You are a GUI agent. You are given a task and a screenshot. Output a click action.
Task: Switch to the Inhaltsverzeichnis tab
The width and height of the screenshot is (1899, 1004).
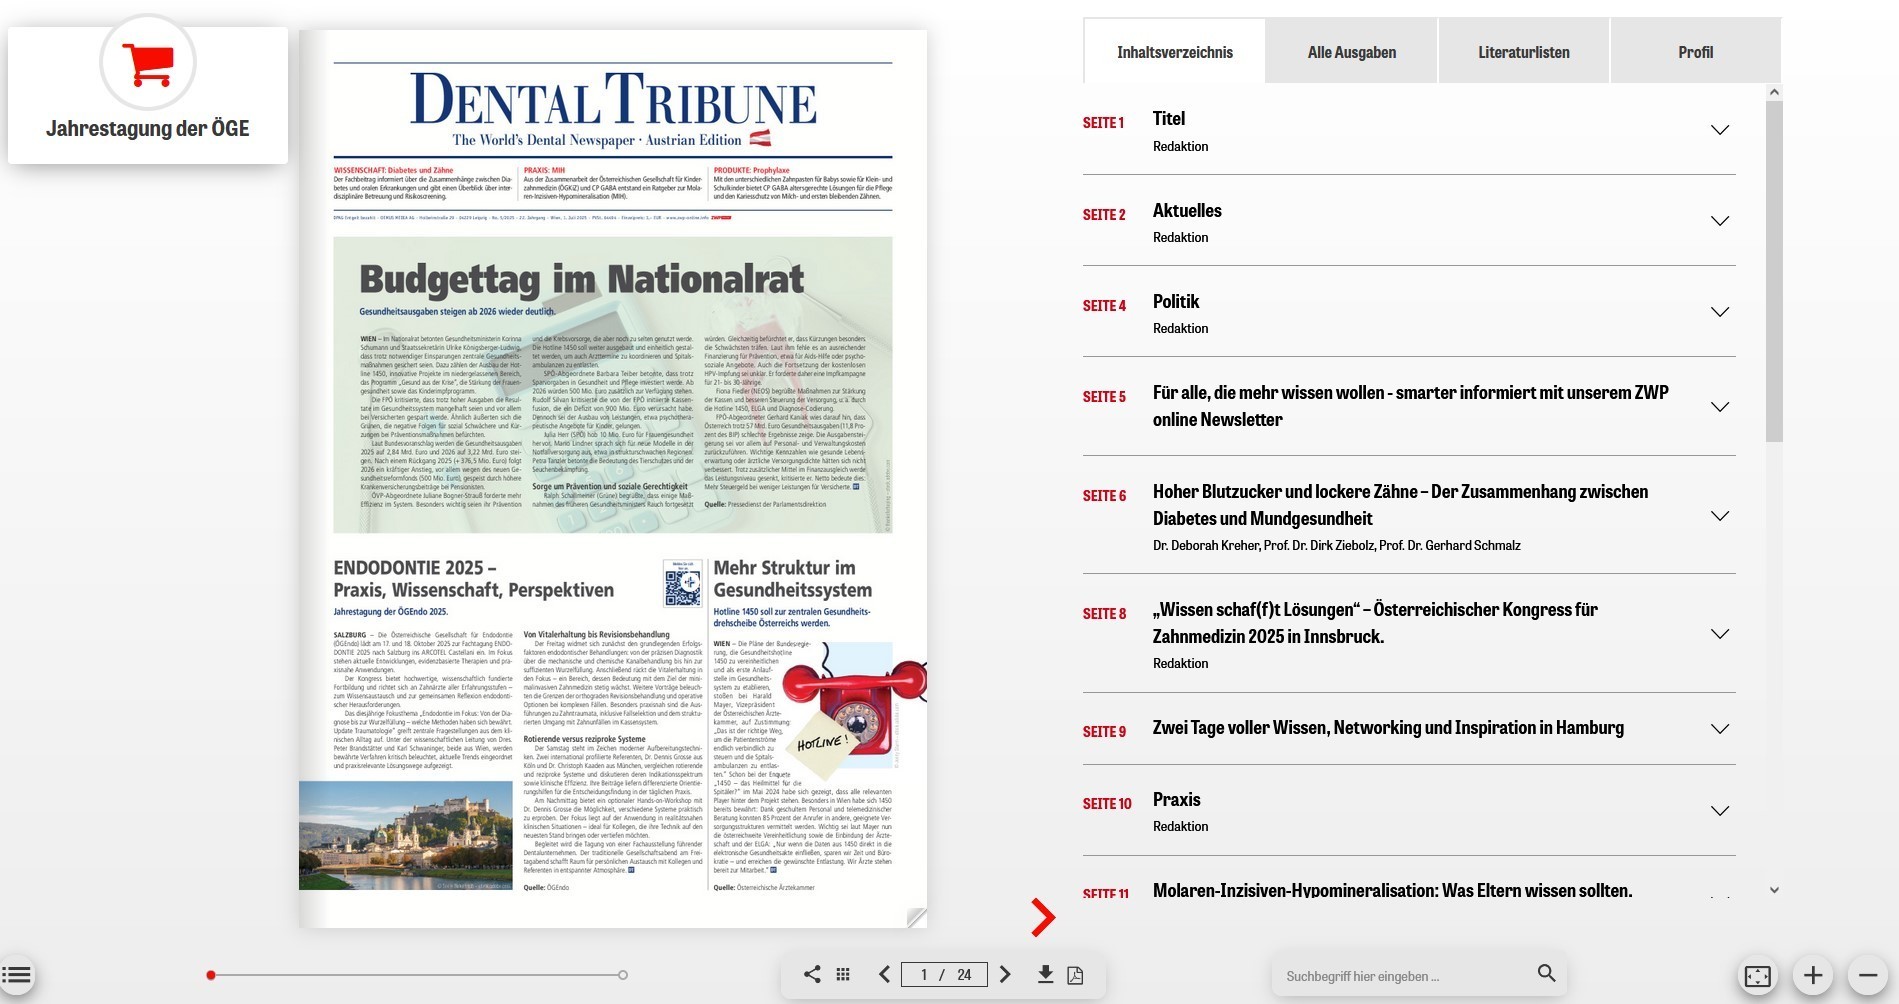[x=1175, y=52]
